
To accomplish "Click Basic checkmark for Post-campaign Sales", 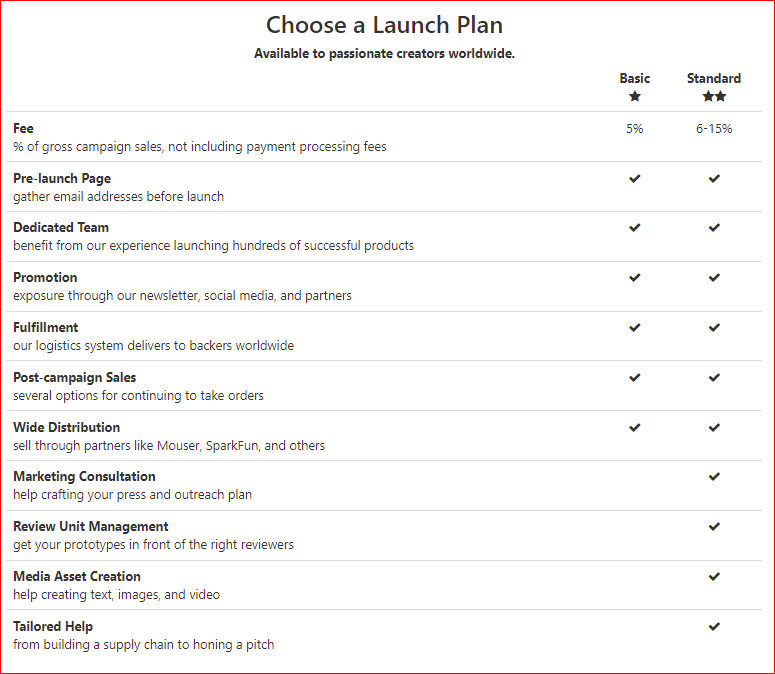I will point(634,378).
